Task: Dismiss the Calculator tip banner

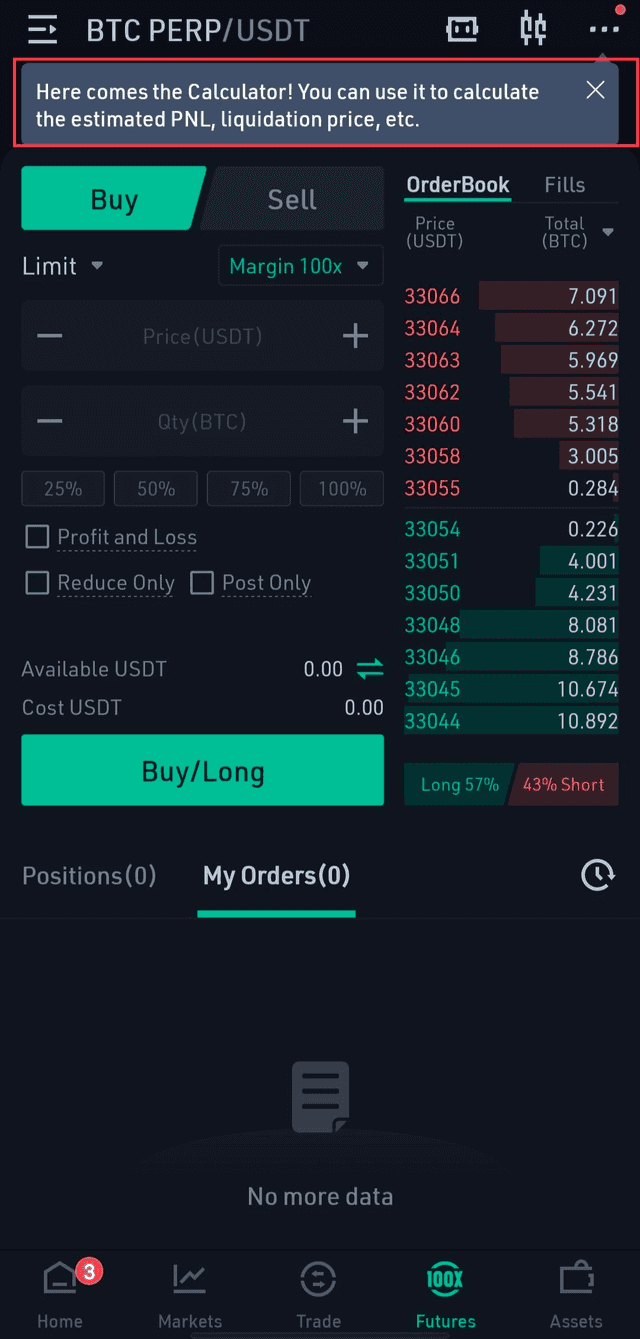Action: [595, 90]
